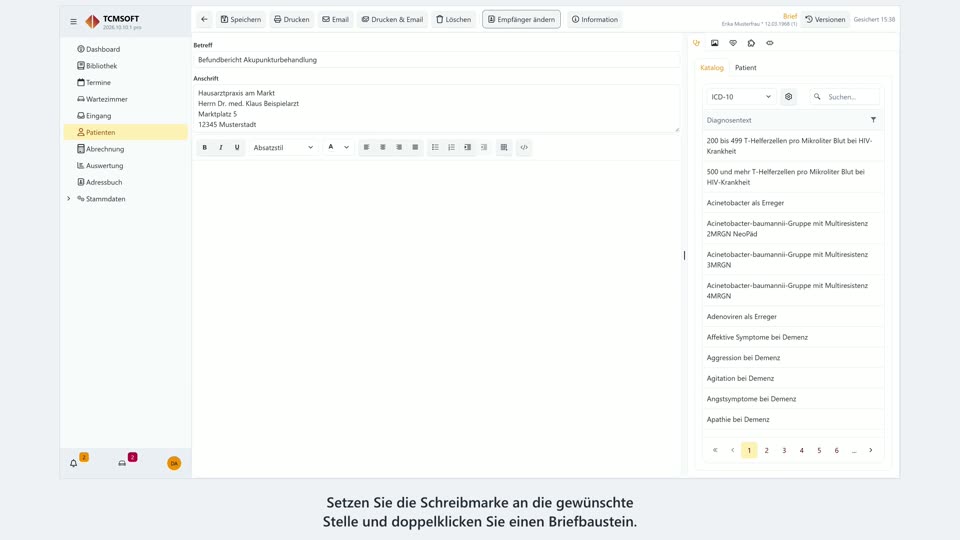
Task: Go to diagnosis page 2
Action: [767, 451]
